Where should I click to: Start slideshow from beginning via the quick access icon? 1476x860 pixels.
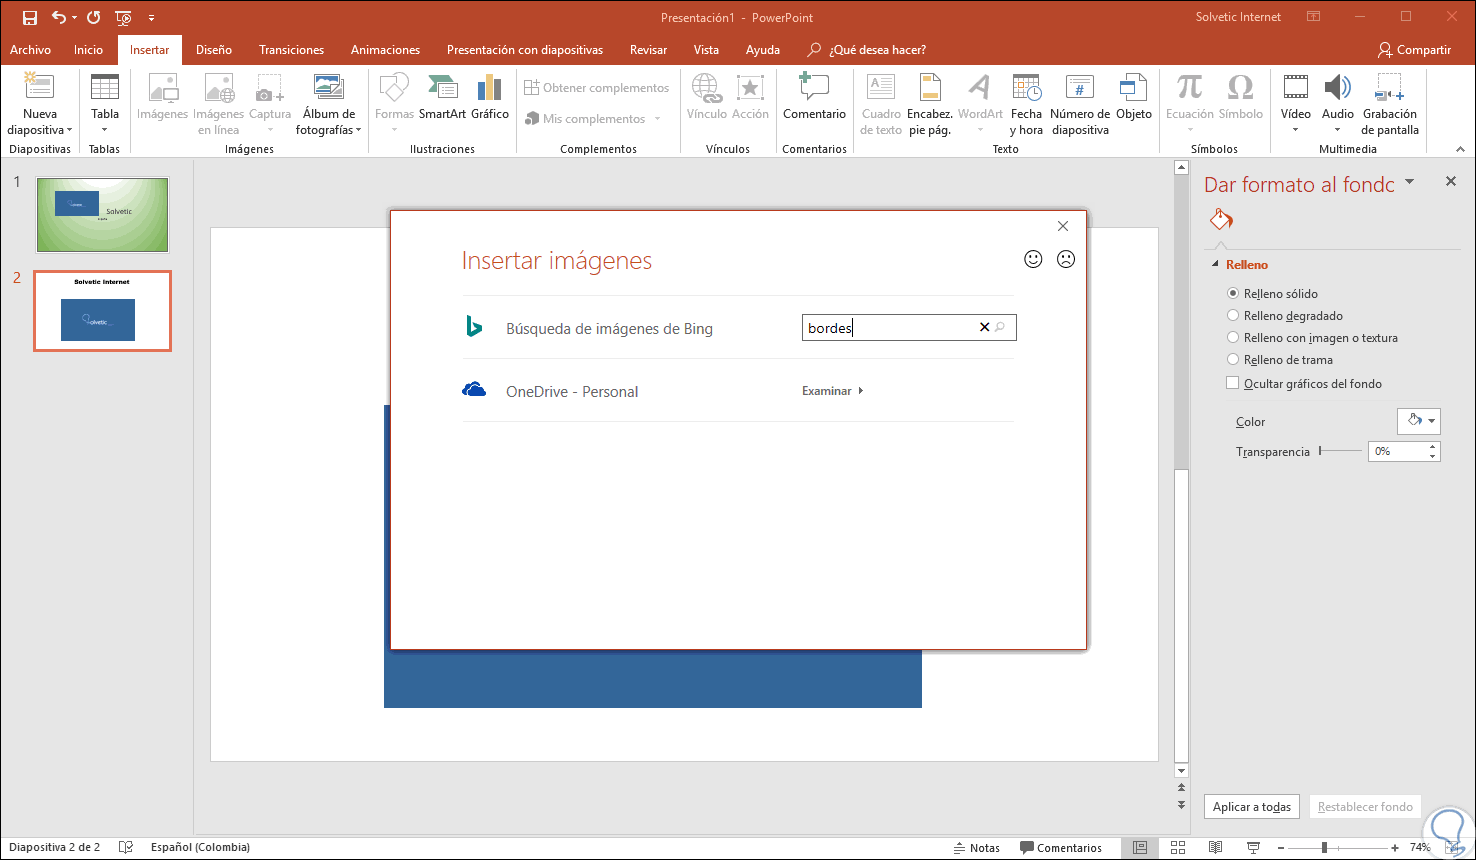[124, 18]
